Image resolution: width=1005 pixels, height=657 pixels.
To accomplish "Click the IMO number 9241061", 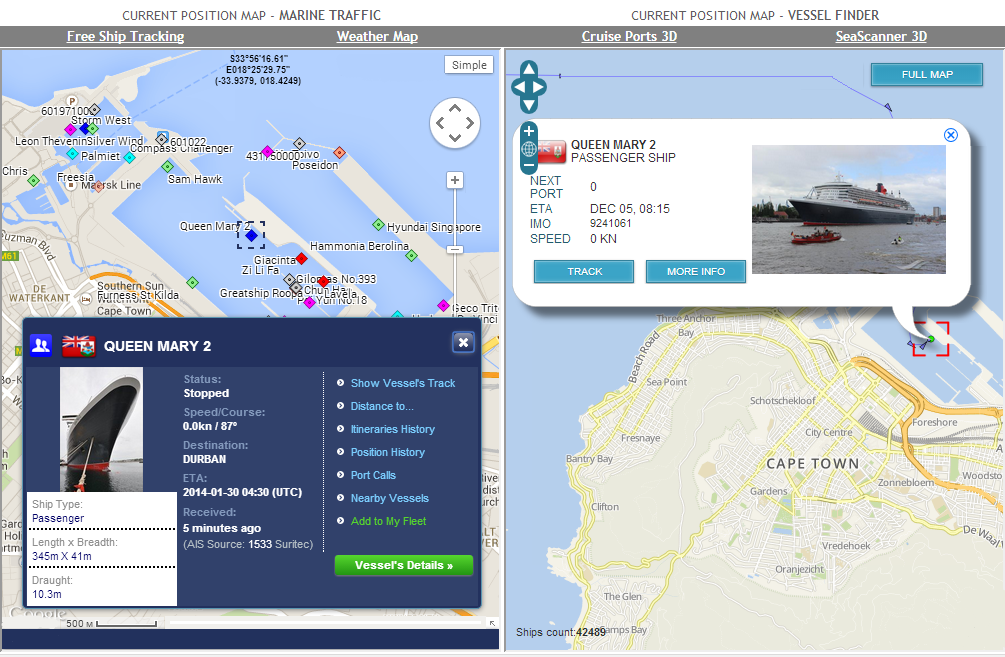I will 611,223.
